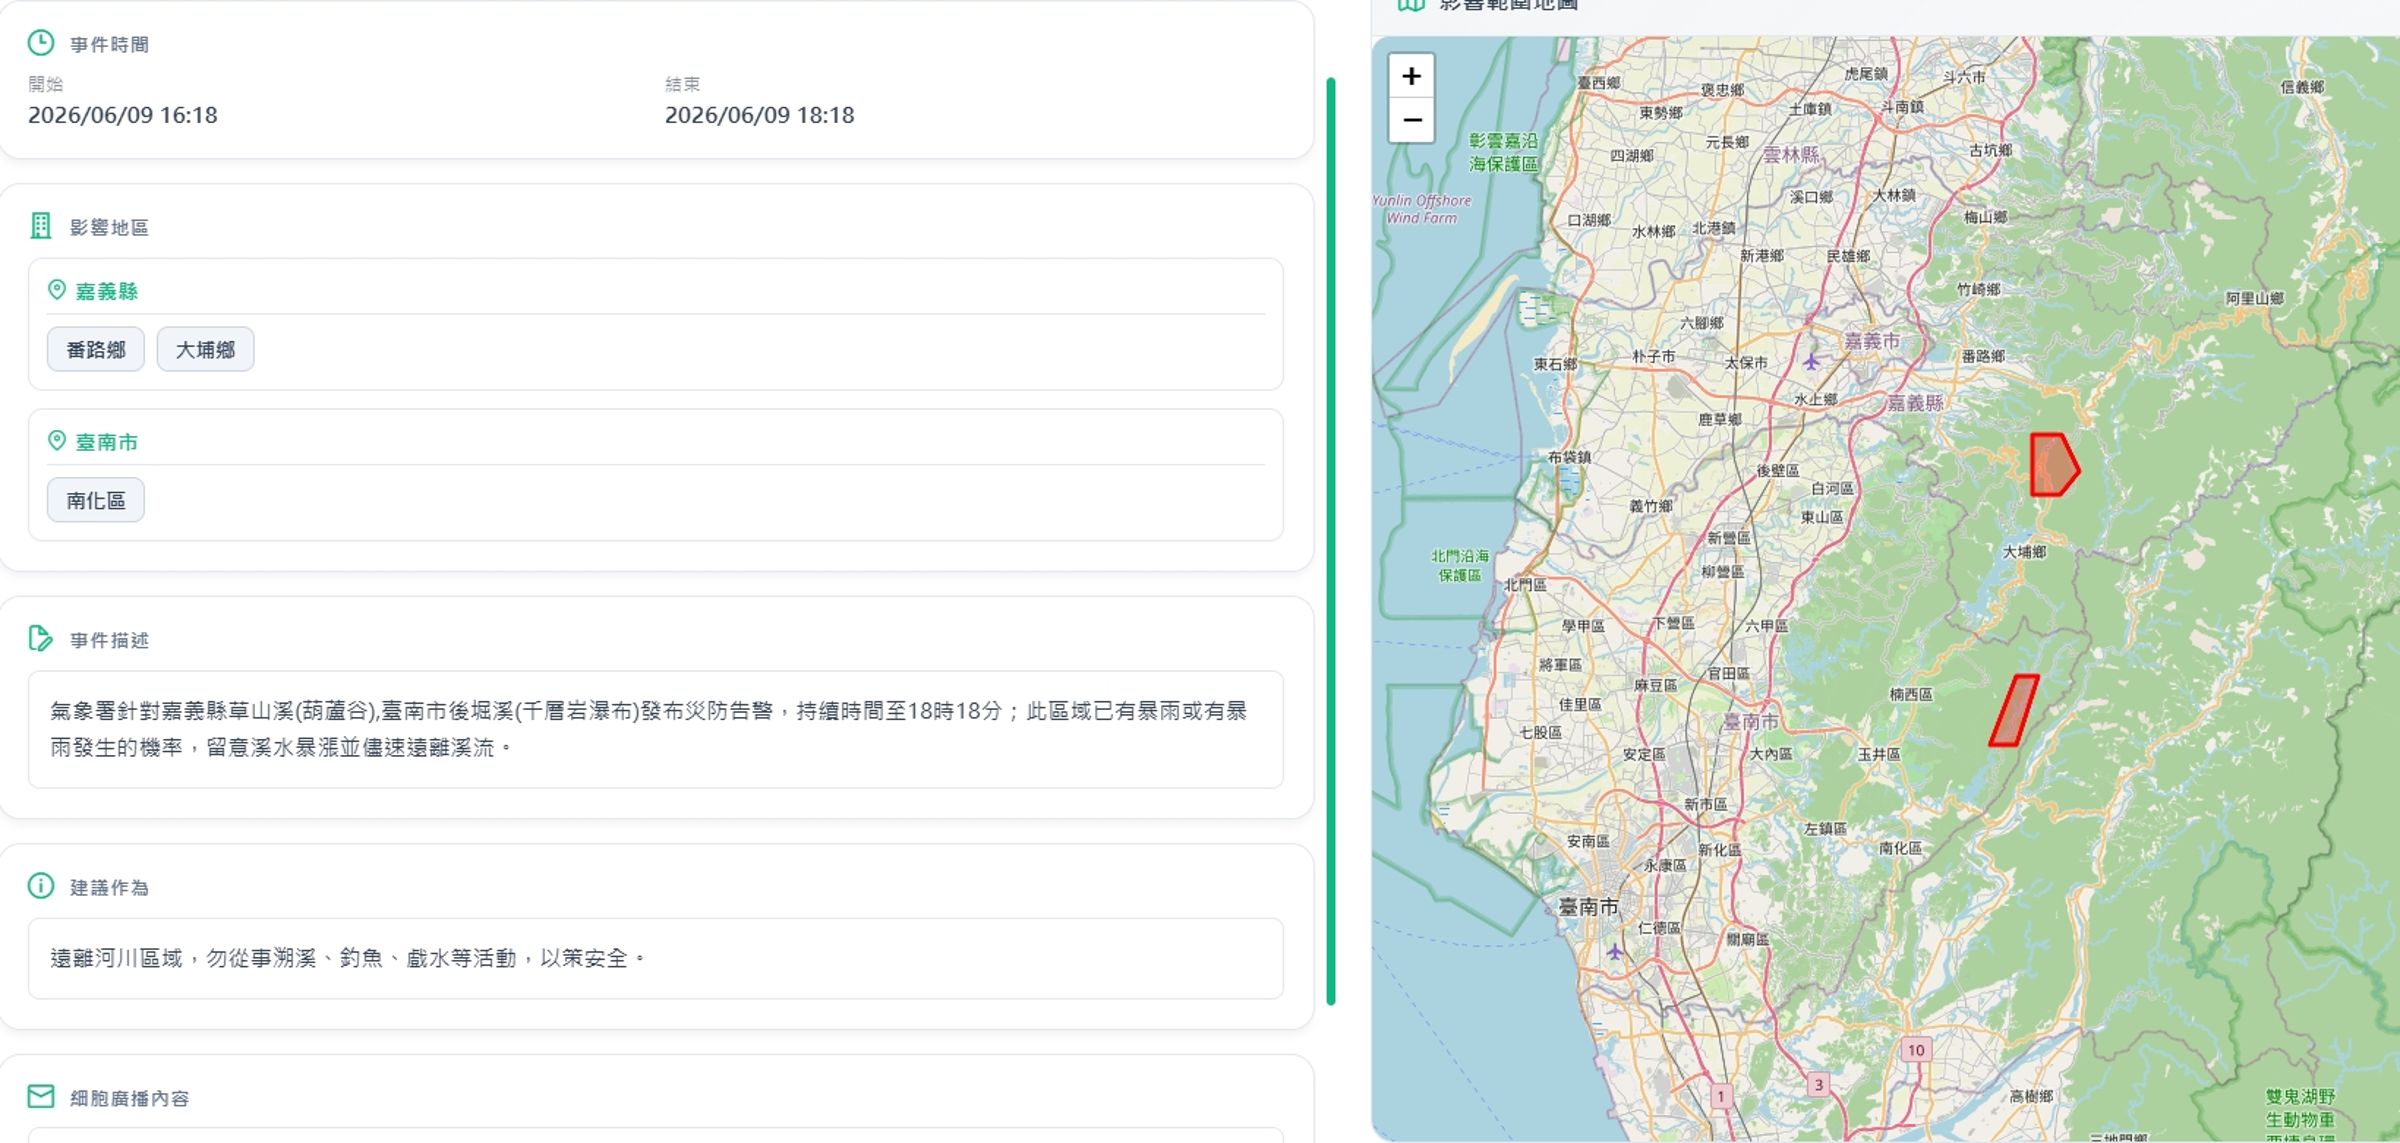Click the route 3 highway shield
The height and width of the screenshot is (1143, 2400).
1818,1084
